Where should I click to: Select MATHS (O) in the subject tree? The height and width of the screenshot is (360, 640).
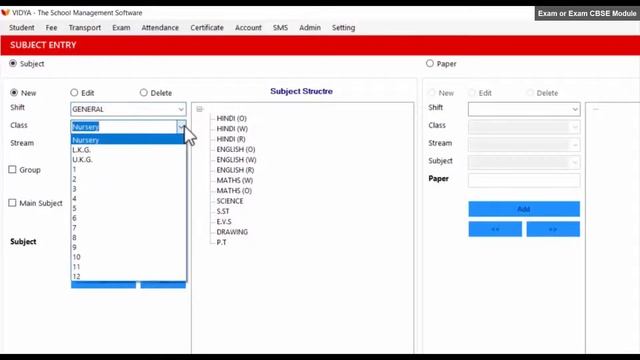pyautogui.click(x=234, y=191)
